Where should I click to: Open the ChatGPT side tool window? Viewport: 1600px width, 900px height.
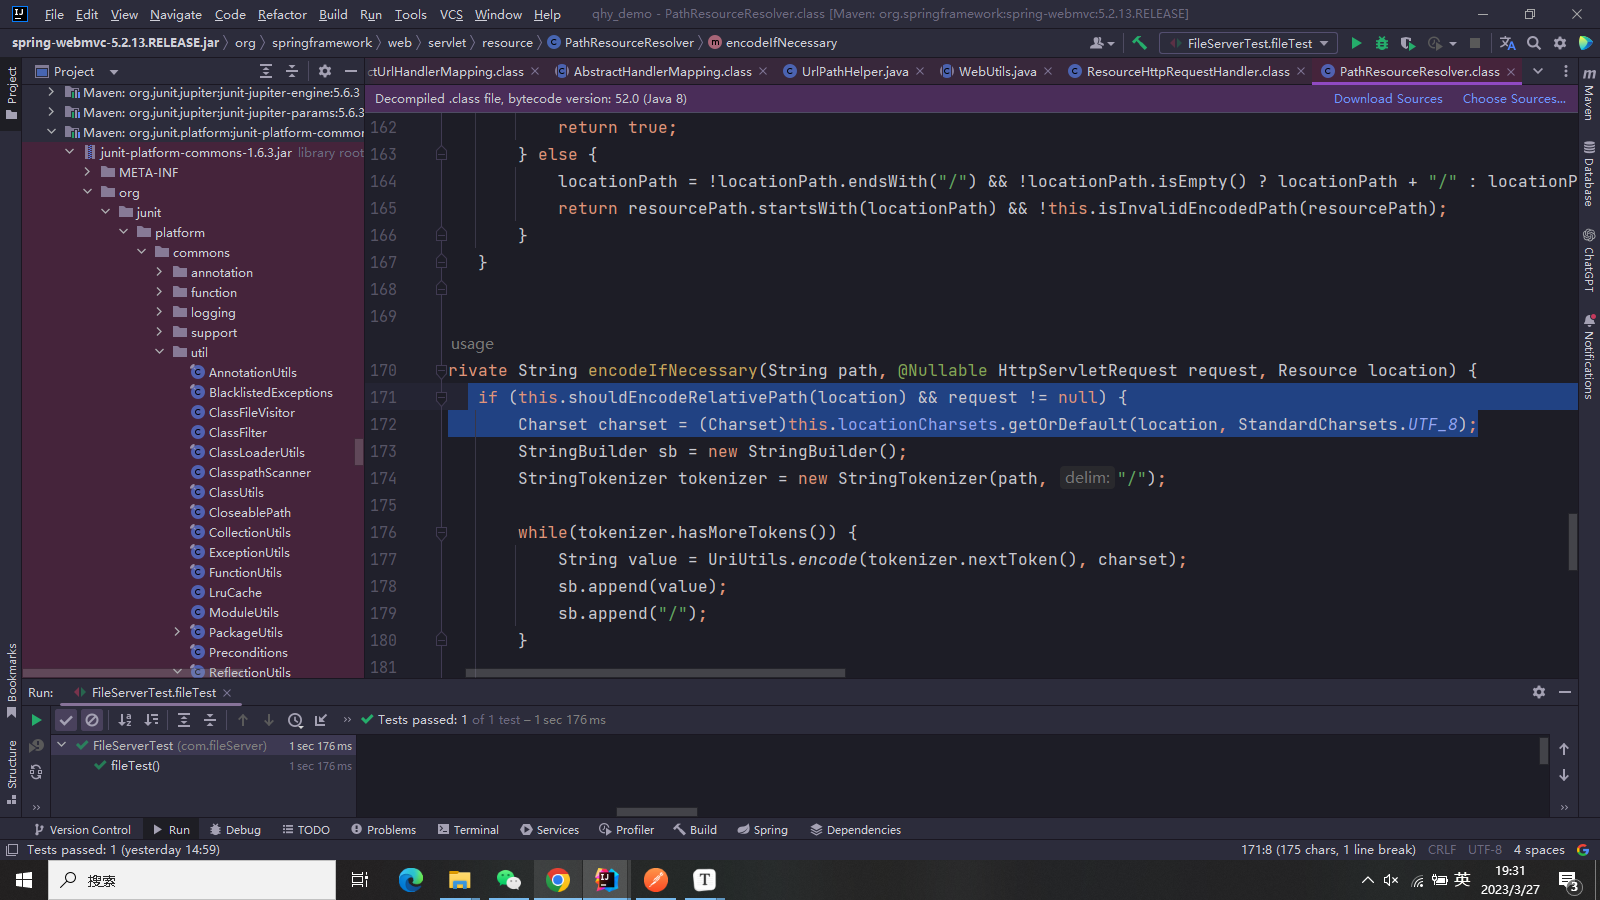coord(1589,260)
